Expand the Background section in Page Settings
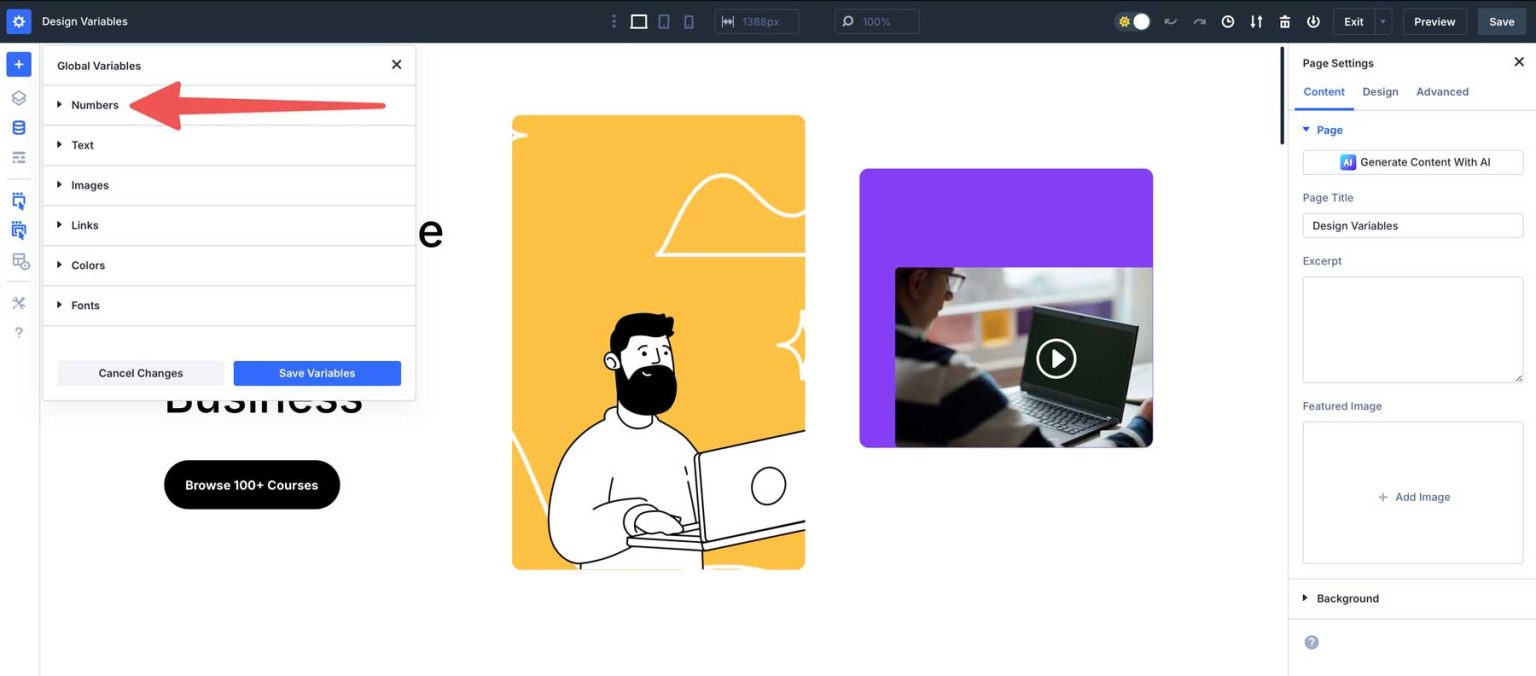 [1347, 598]
